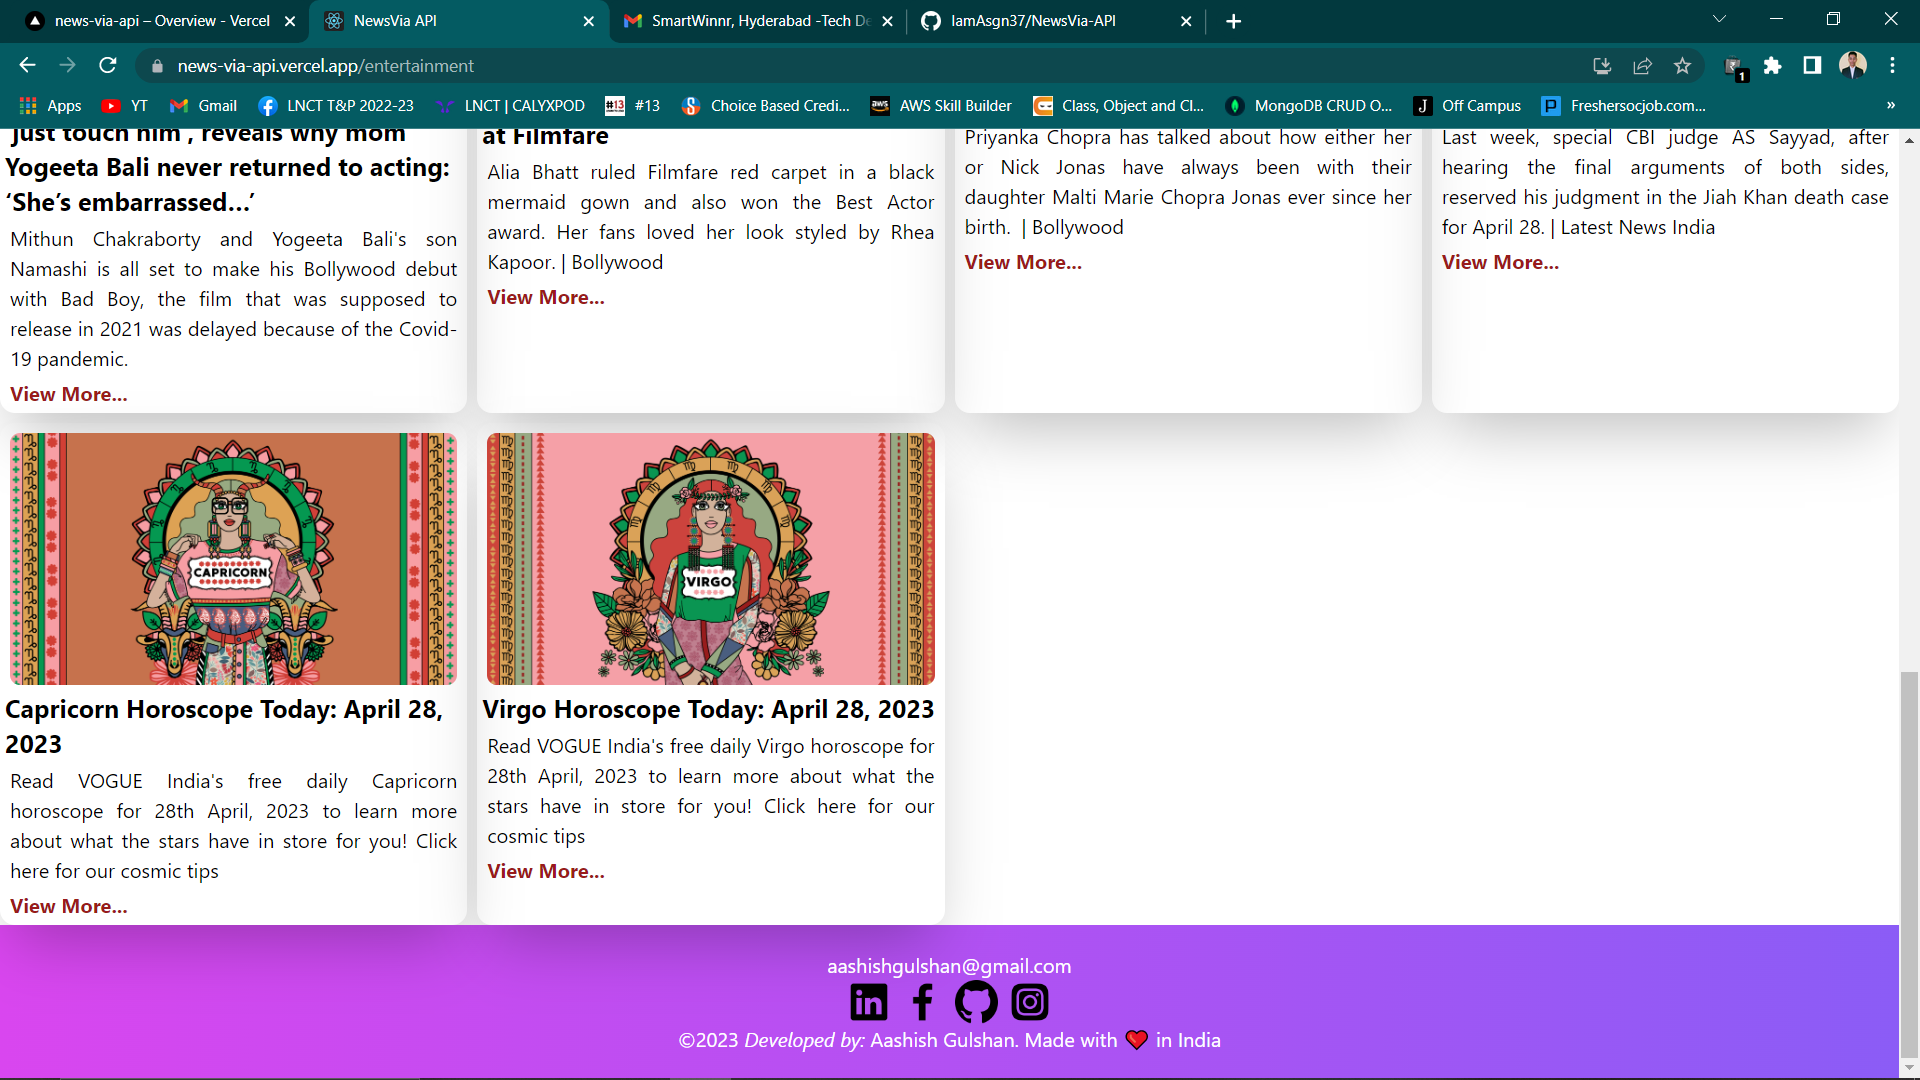Viewport: 1920px width, 1080px height.
Task: Open the Choice Based Credi... bookmark
Action: pos(766,106)
